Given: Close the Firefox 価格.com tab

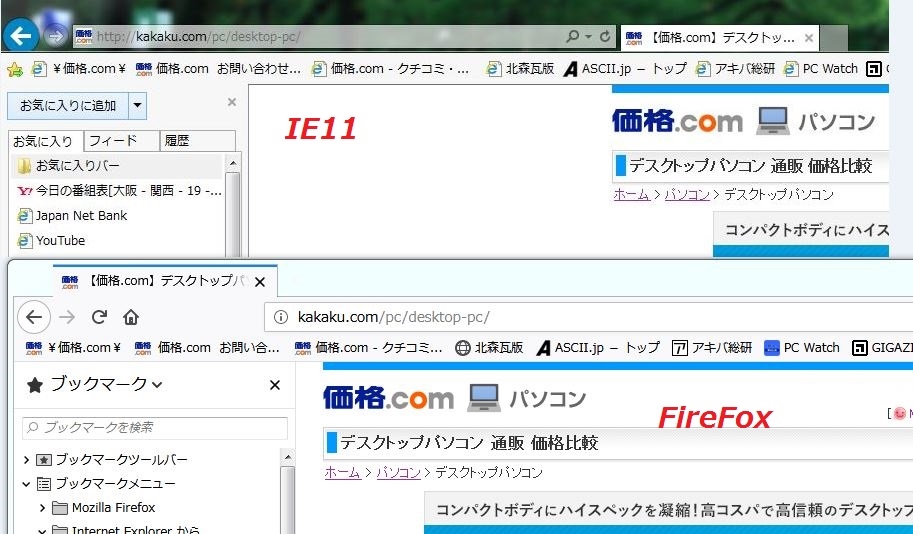Looking at the screenshot, I should pos(260,282).
